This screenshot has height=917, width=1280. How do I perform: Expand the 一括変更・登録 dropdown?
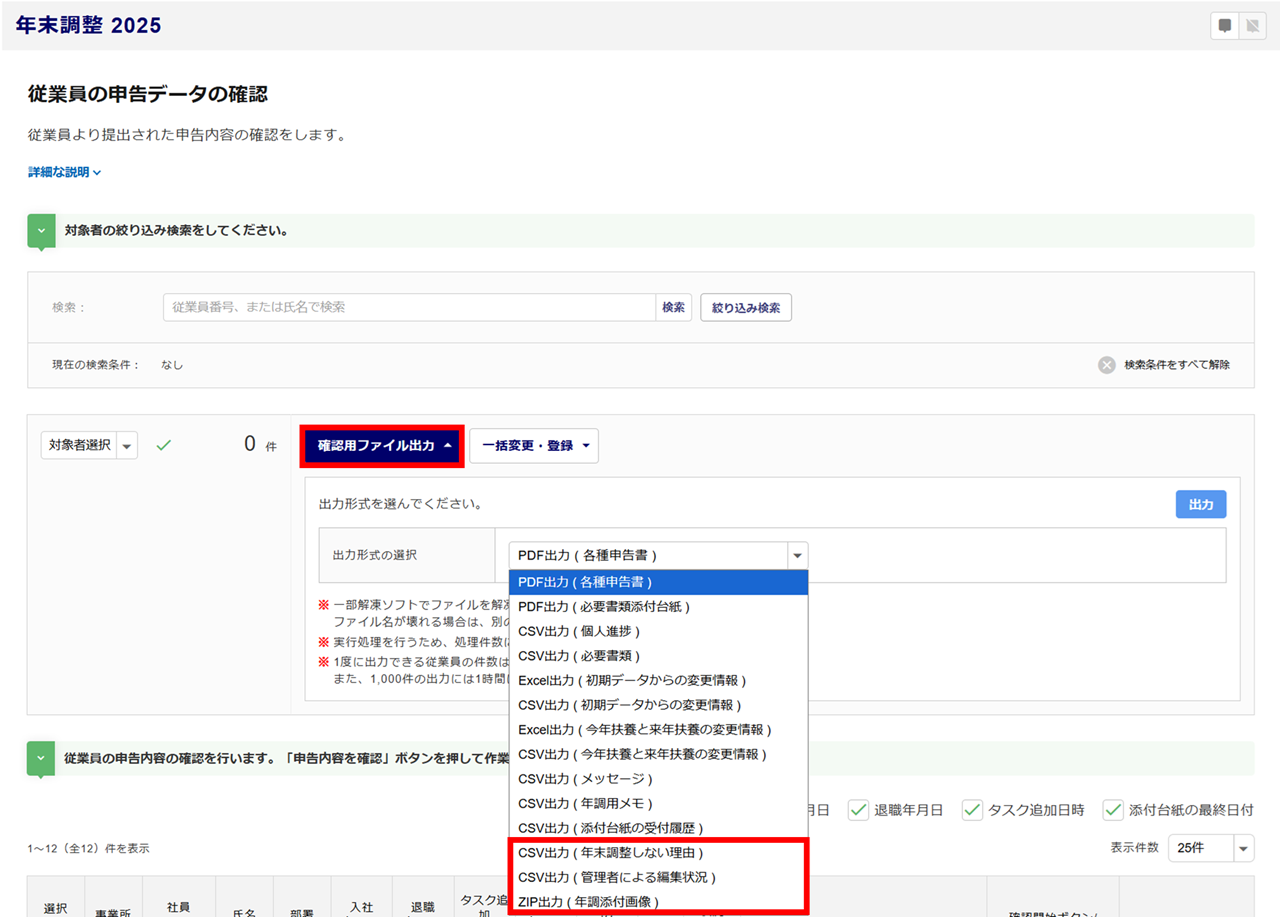534,446
